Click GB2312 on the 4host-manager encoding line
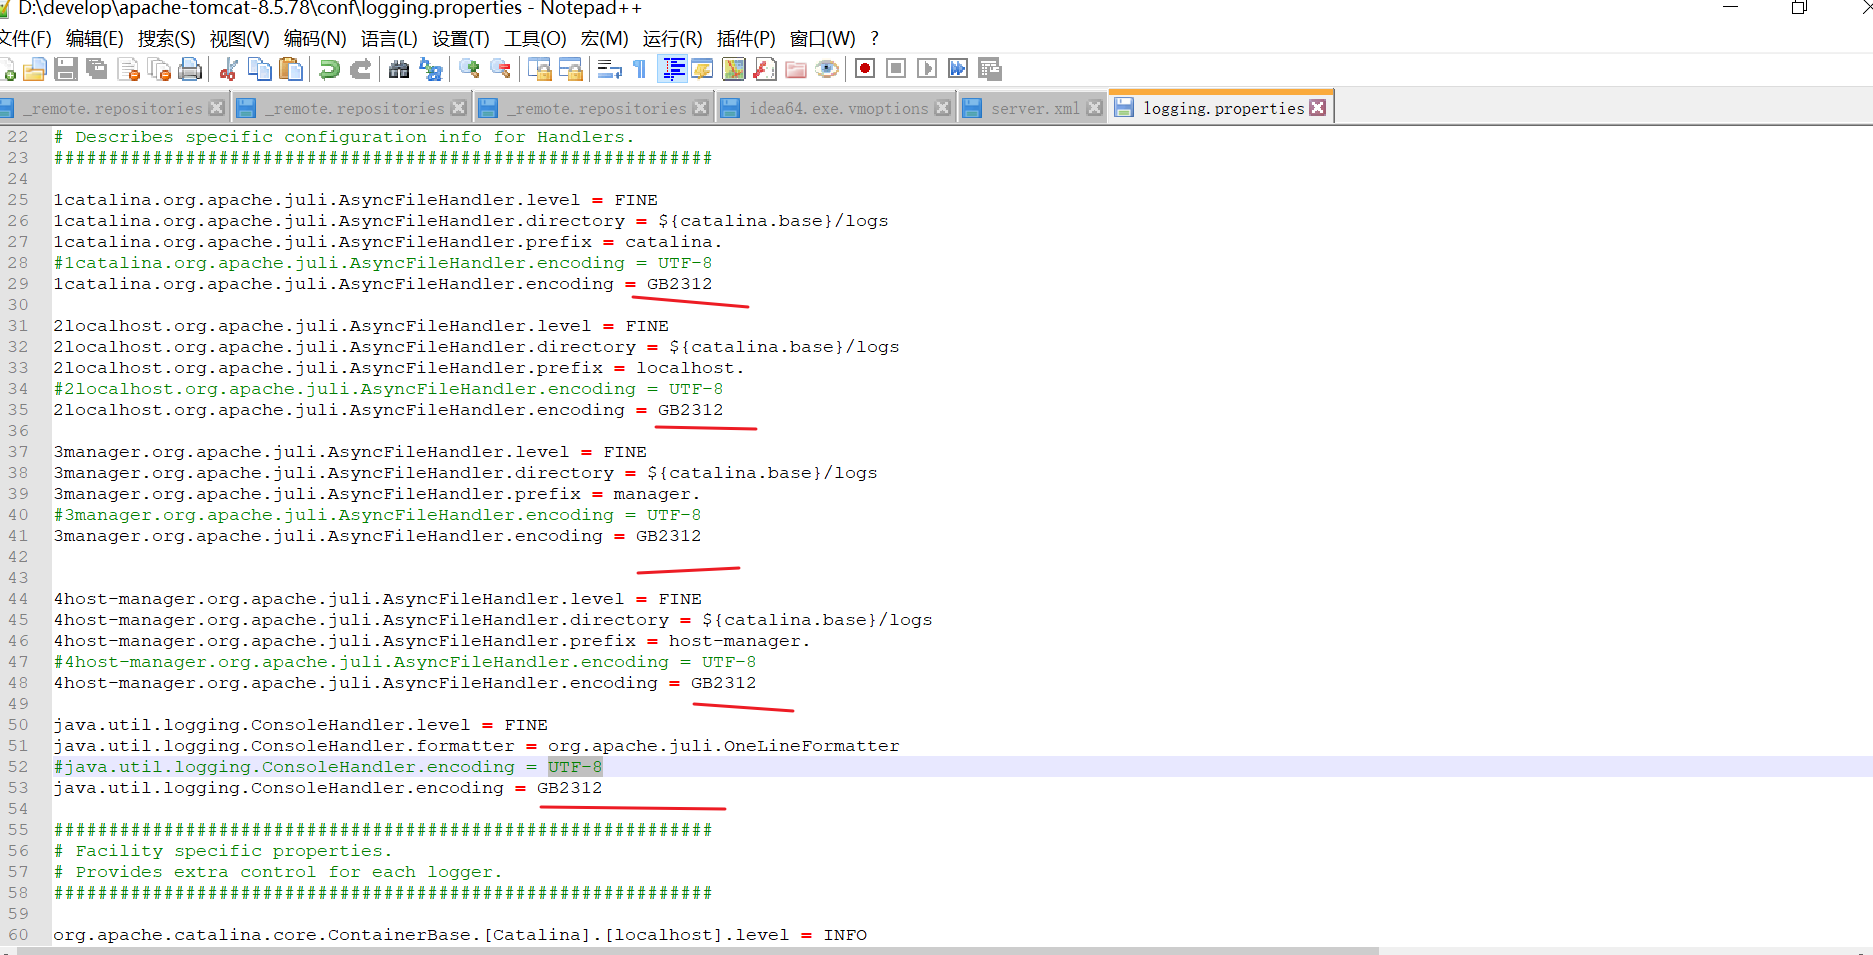The image size is (1873, 955). 723,683
